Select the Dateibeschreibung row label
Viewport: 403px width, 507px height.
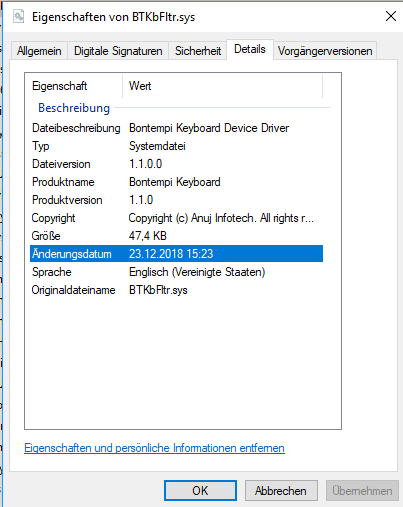point(76,128)
